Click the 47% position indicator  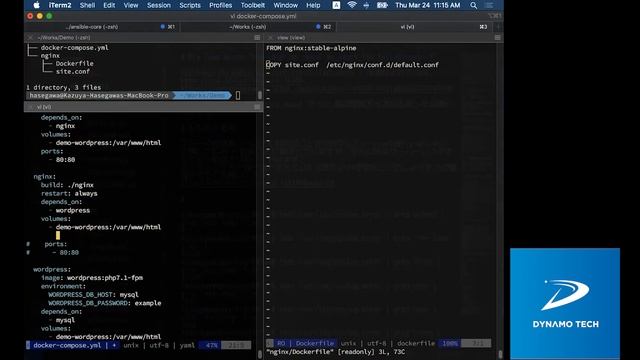tap(211, 345)
